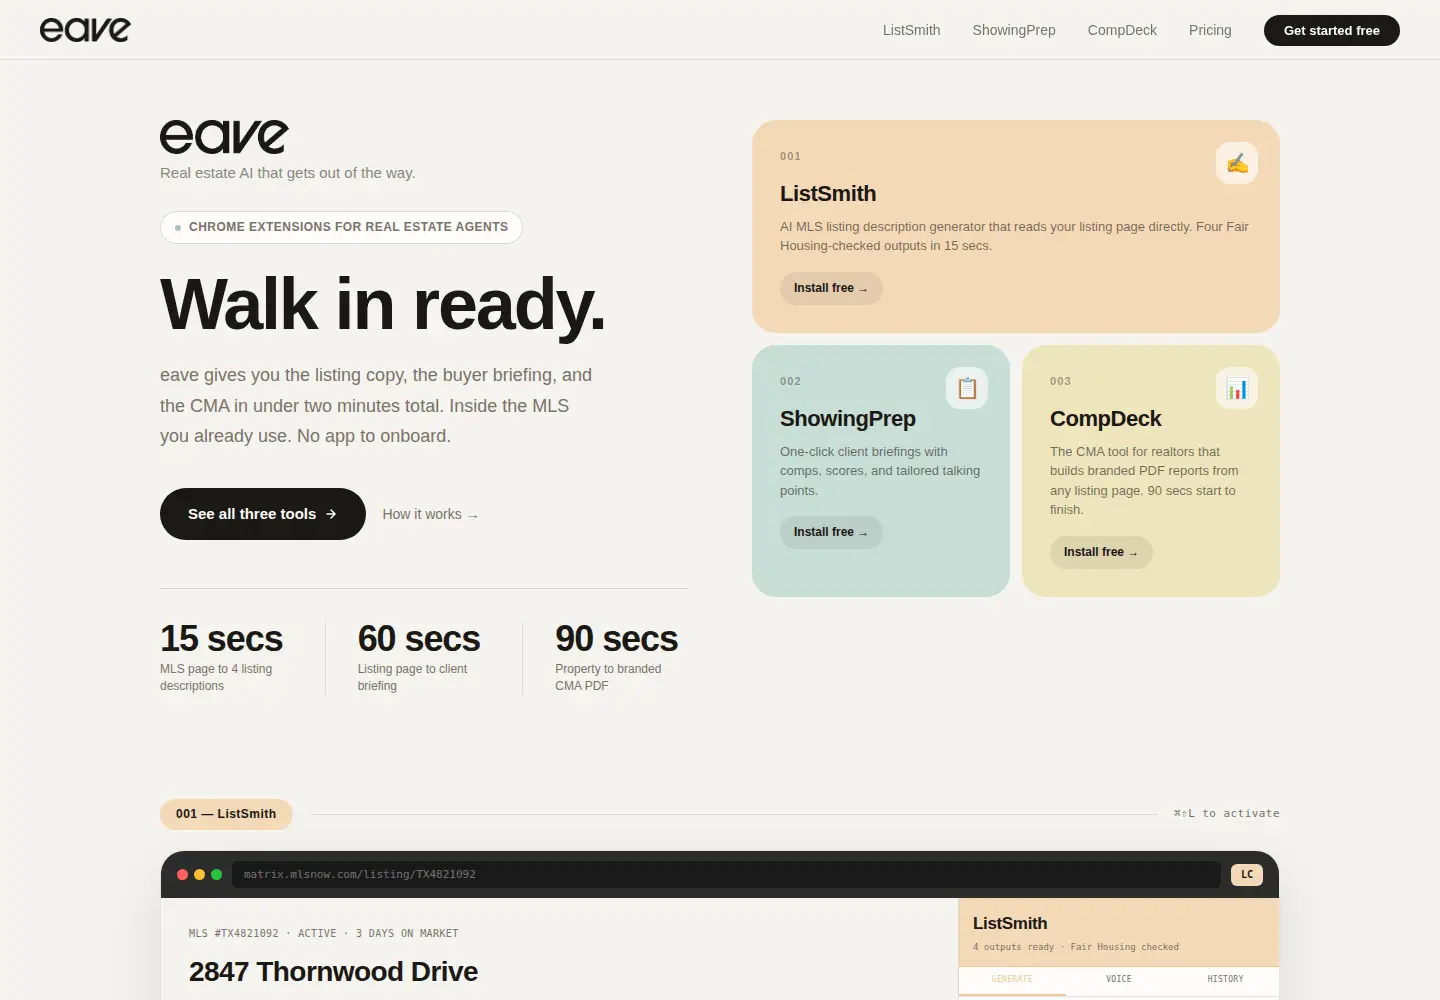Click the Get started free button

pos(1332,30)
